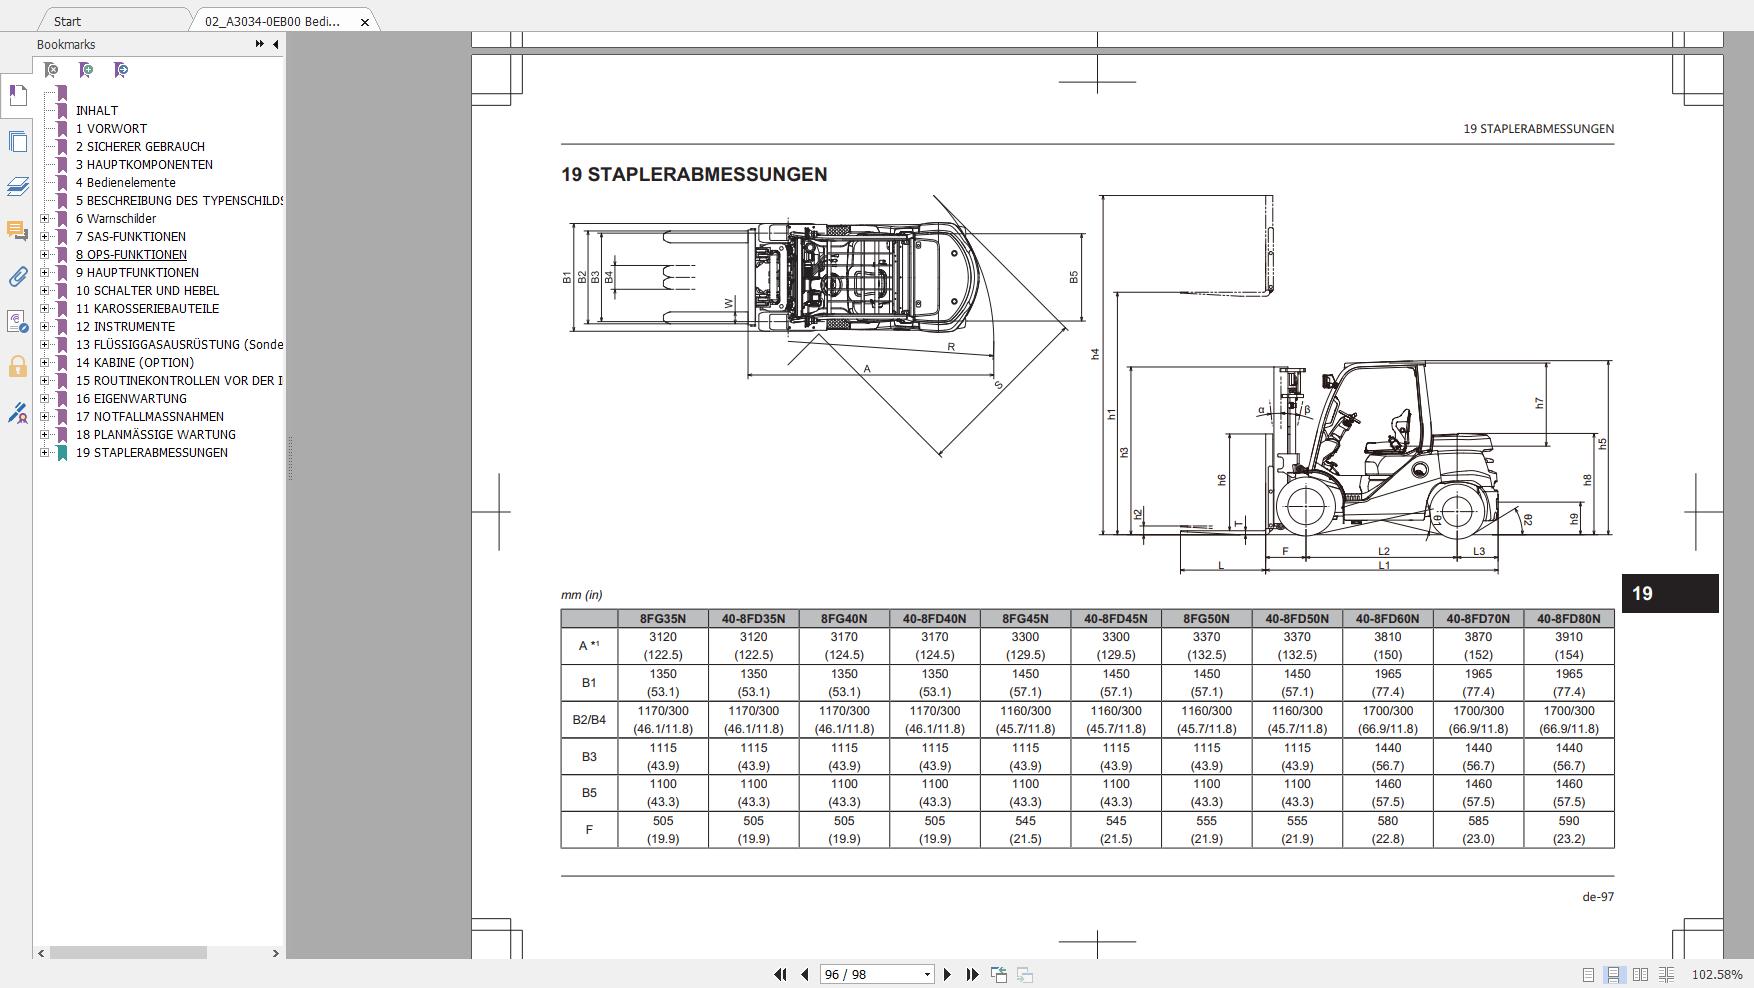The height and width of the screenshot is (988, 1754).
Task: Open the 11 KAROSSERIEBAUTEILE bookmark
Action: 147,308
